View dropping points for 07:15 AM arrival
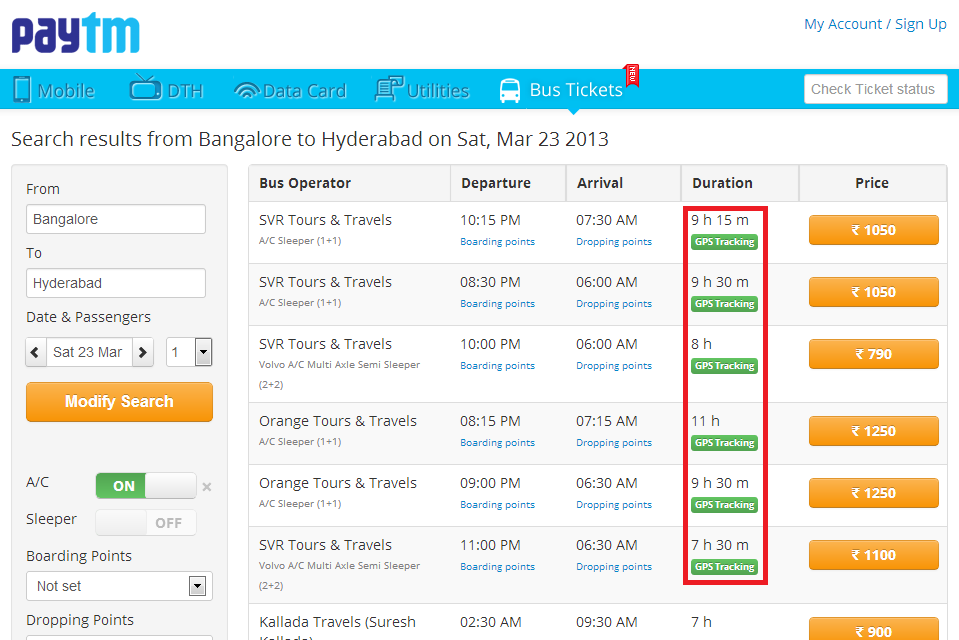 (x=613, y=442)
